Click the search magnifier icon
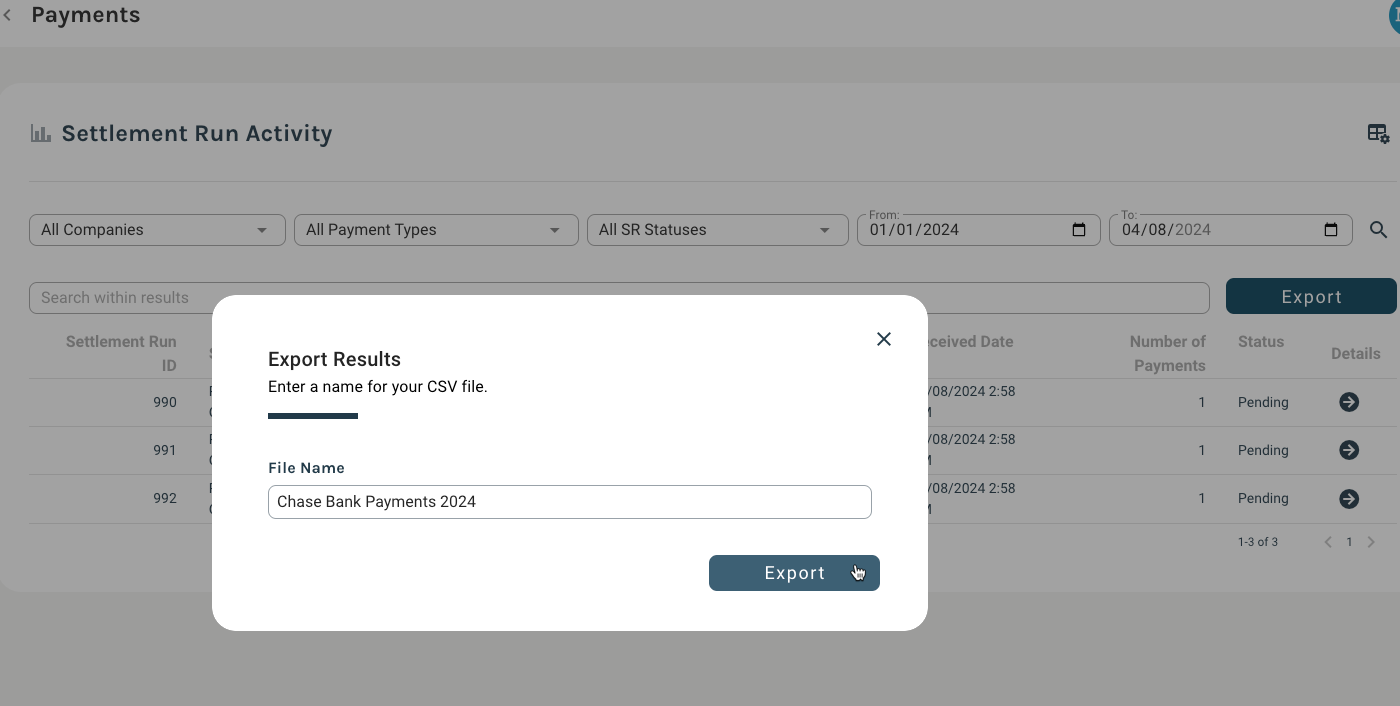The image size is (1400, 706). tap(1378, 230)
